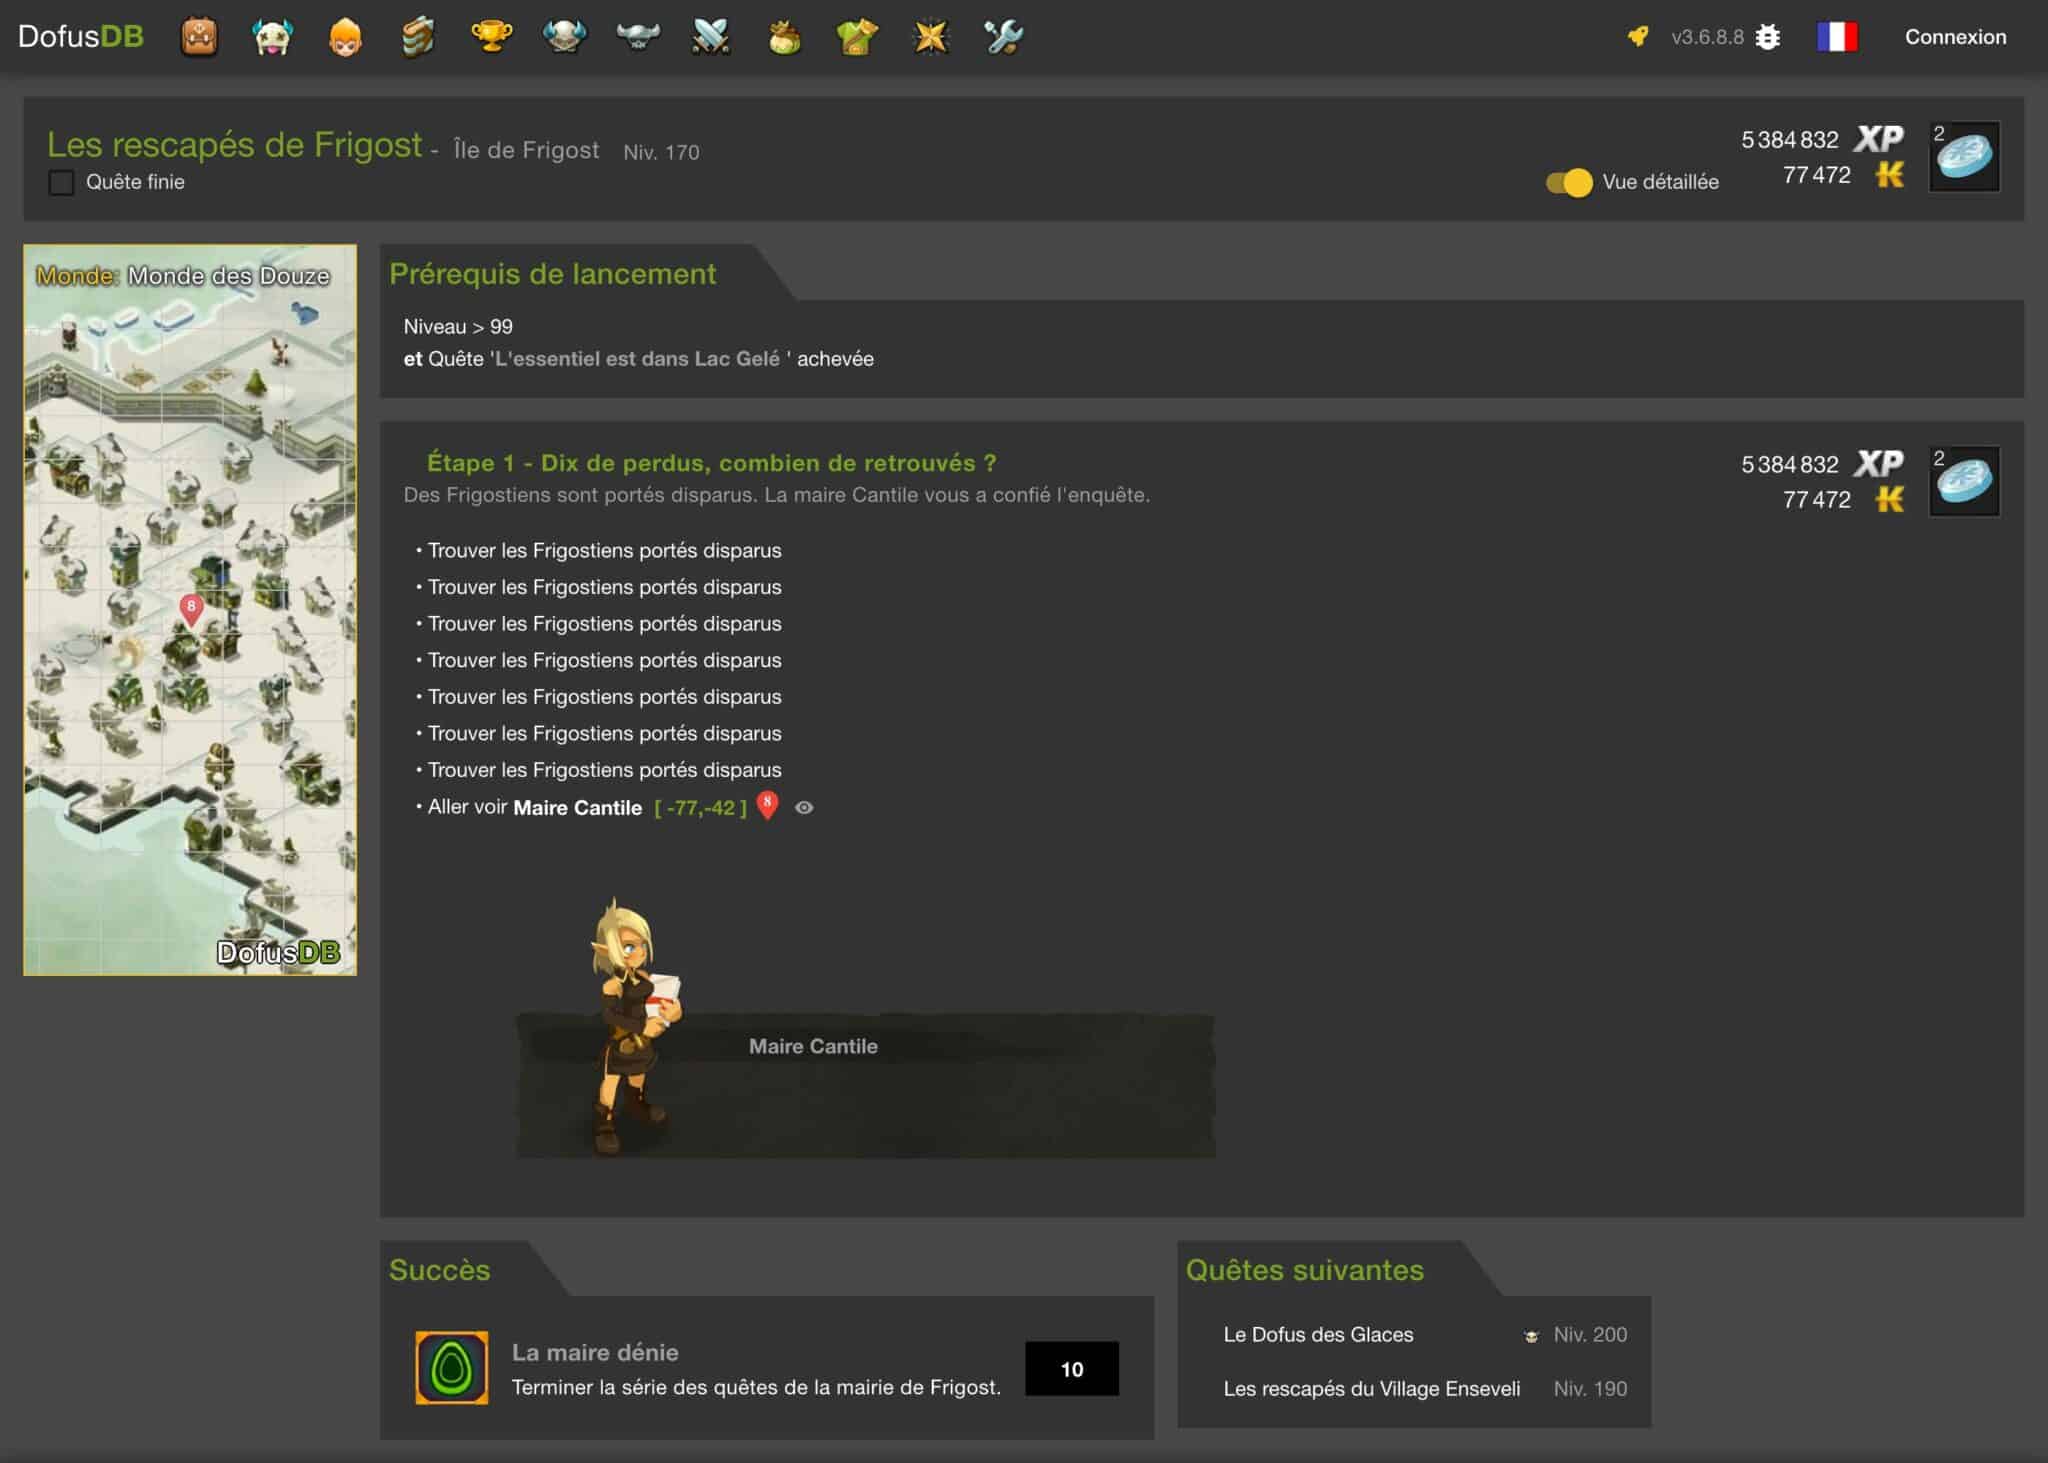
Task: Click the Île de Frigost area label
Action: pos(526,150)
